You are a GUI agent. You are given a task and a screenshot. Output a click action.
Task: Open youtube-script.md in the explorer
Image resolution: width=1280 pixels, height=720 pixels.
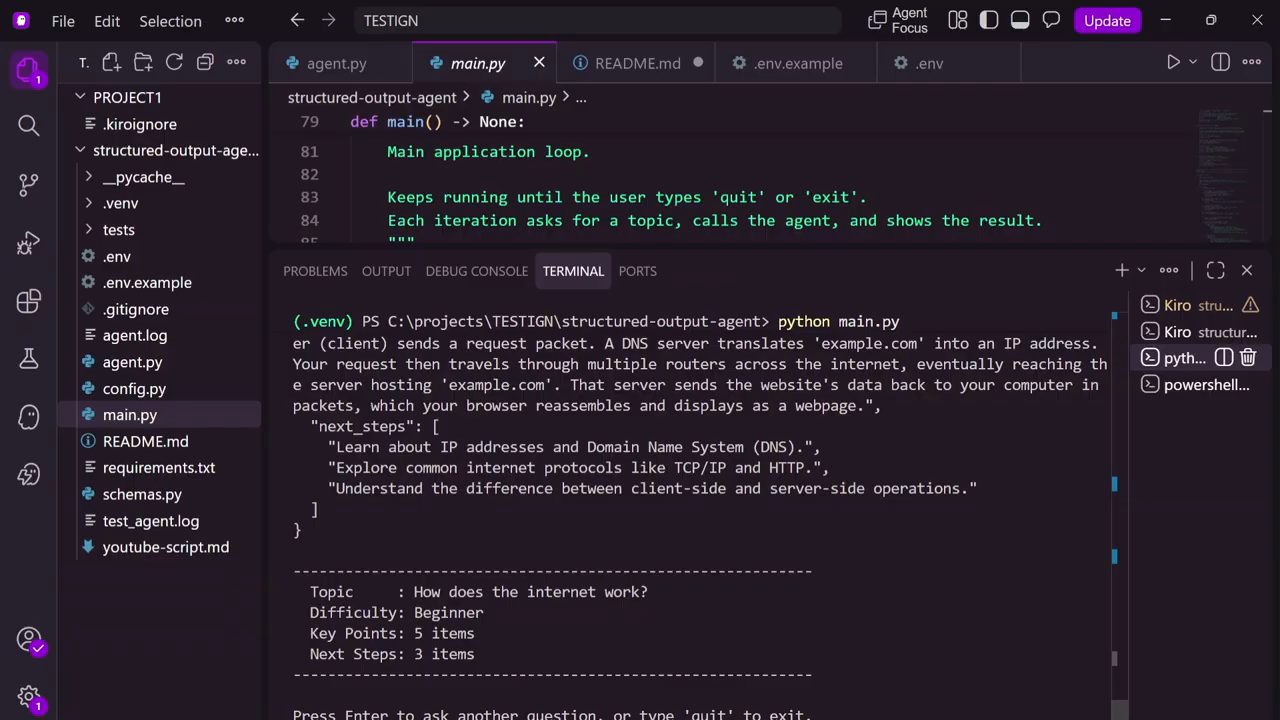pos(166,547)
